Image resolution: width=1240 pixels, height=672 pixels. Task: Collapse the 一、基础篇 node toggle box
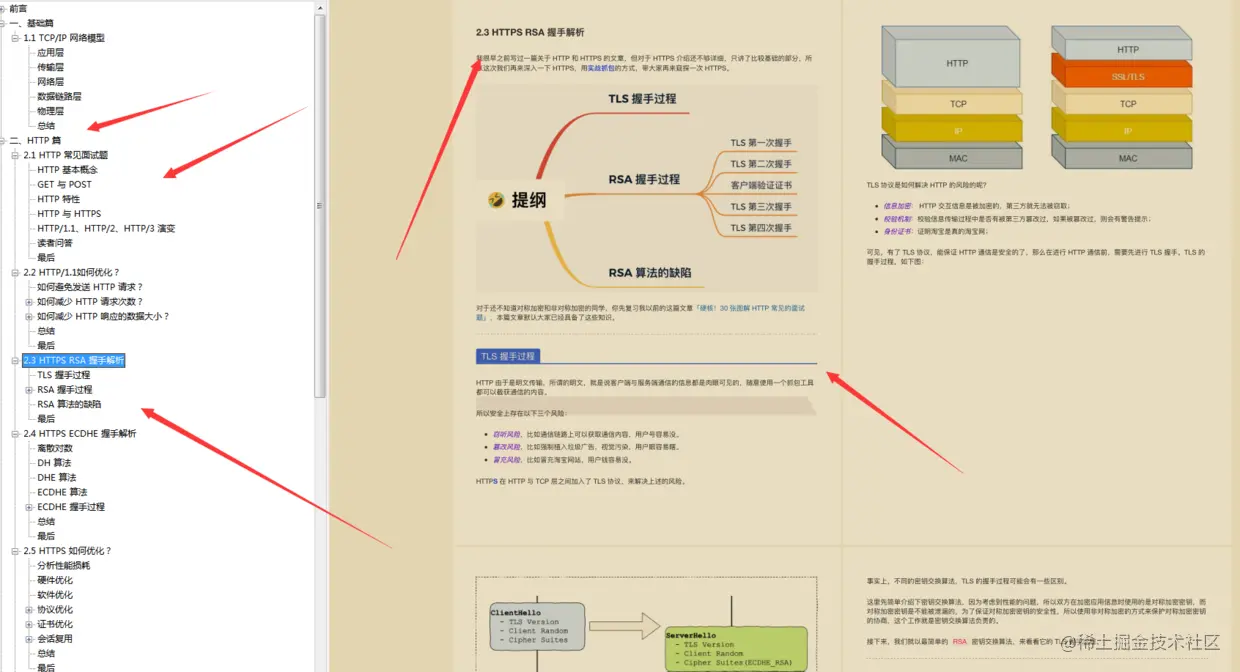(x=3, y=23)
